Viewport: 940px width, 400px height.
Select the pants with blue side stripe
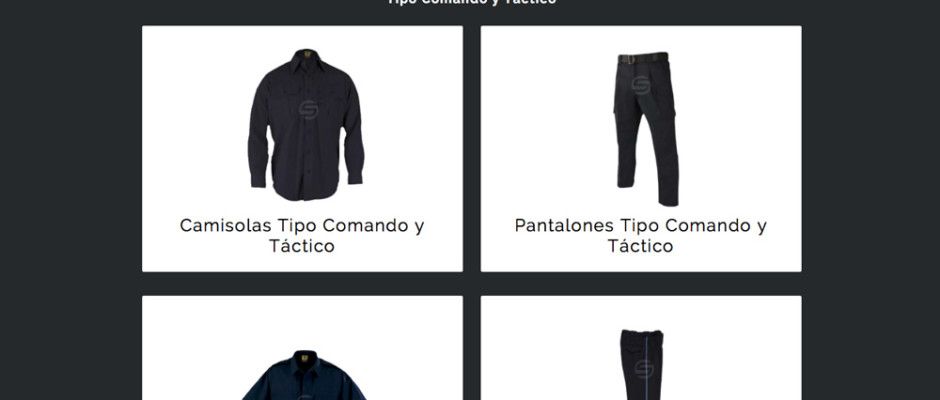point(642,365)
